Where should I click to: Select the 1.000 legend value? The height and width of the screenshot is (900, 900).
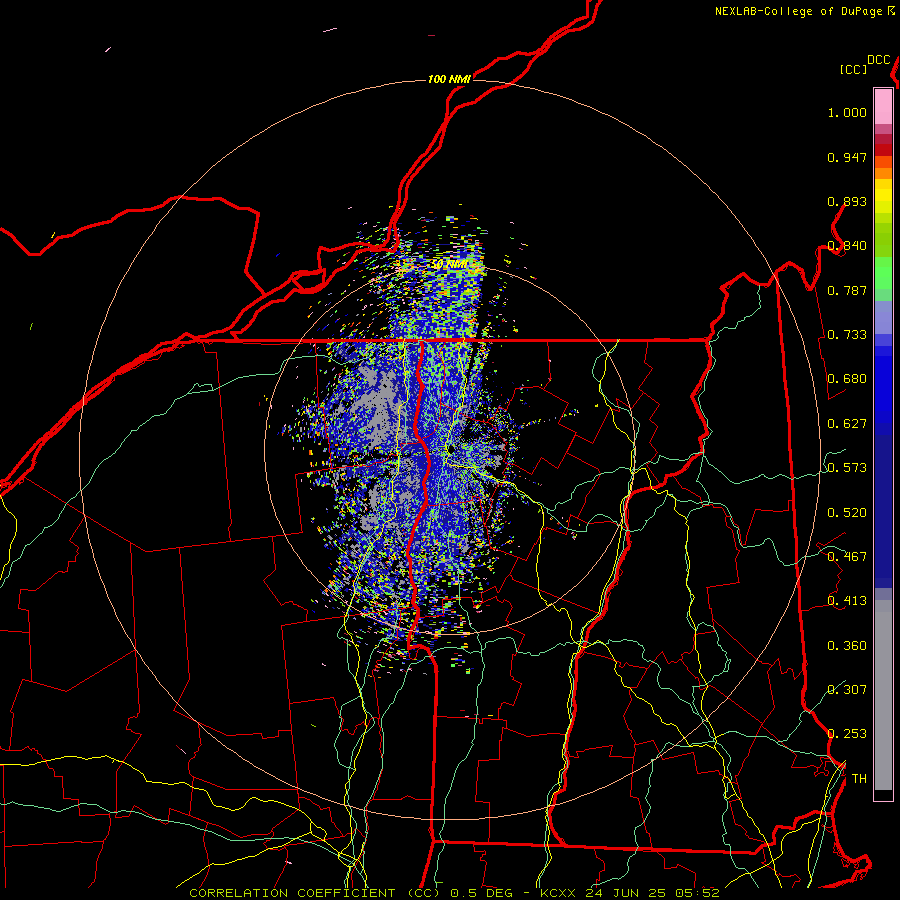[847, 112]
